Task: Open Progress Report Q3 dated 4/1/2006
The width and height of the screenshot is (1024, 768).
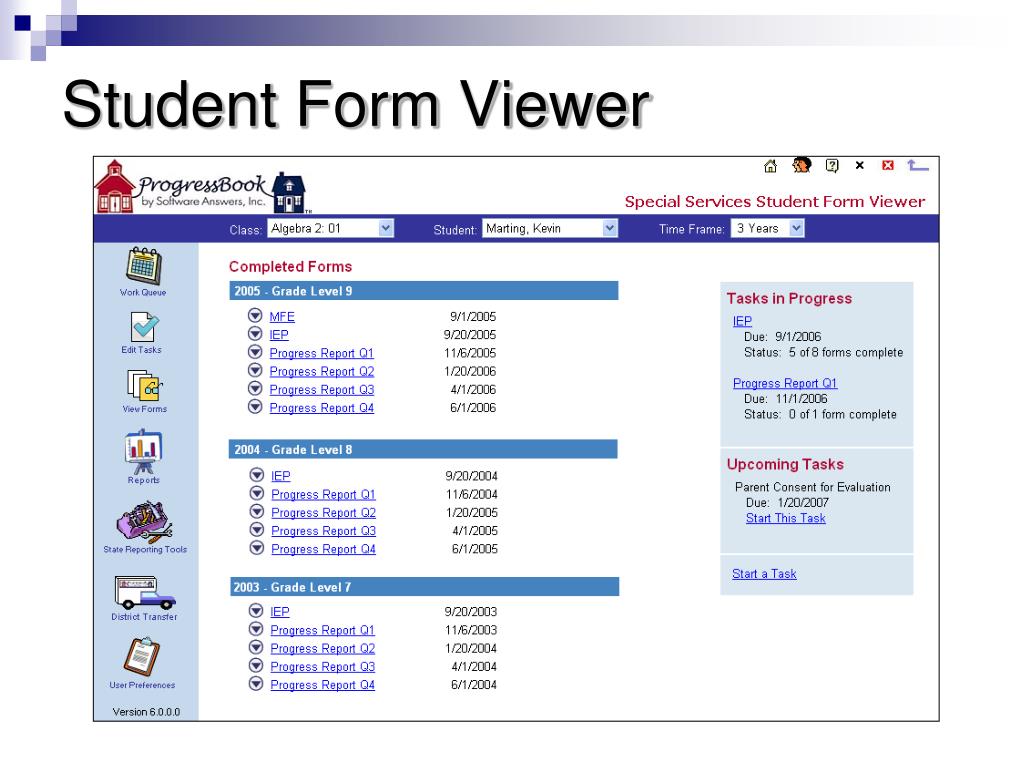Action: (x=322, y=390)
